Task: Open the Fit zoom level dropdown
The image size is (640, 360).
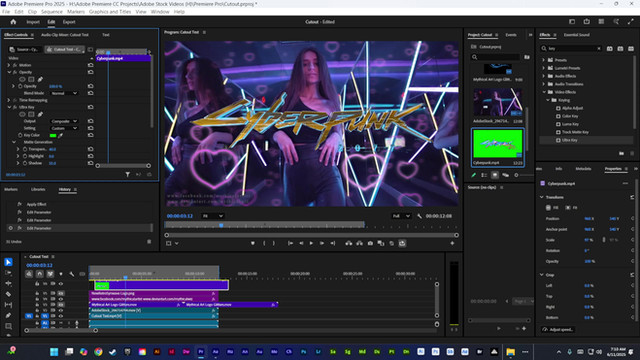Action: (213, 216)
